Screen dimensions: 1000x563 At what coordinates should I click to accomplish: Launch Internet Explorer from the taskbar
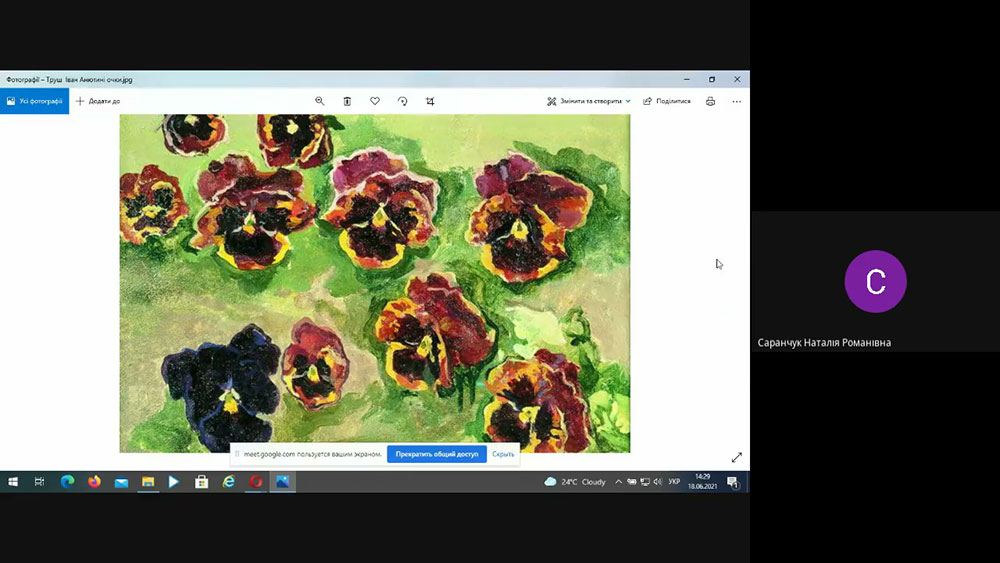228,481
